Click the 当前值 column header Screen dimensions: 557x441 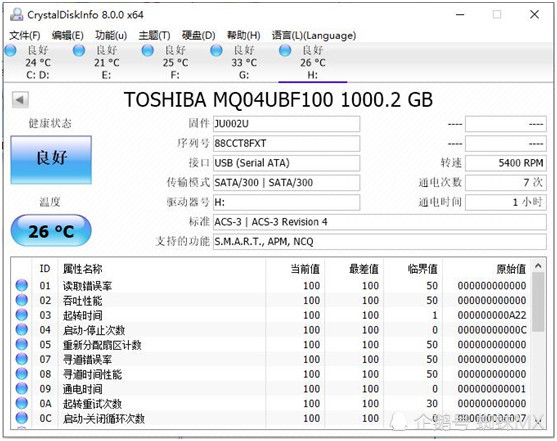(295, 269)
